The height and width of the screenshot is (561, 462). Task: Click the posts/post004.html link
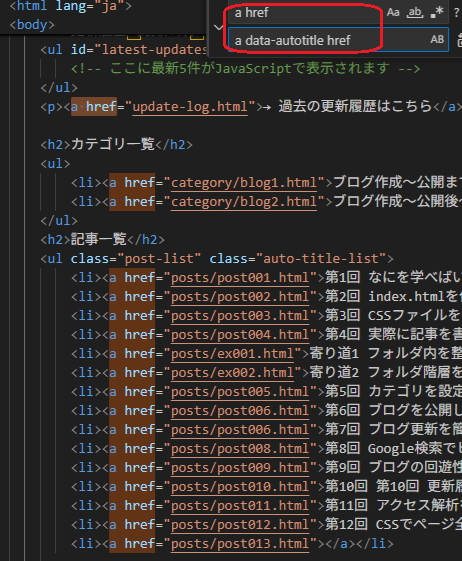pos(240,335)
